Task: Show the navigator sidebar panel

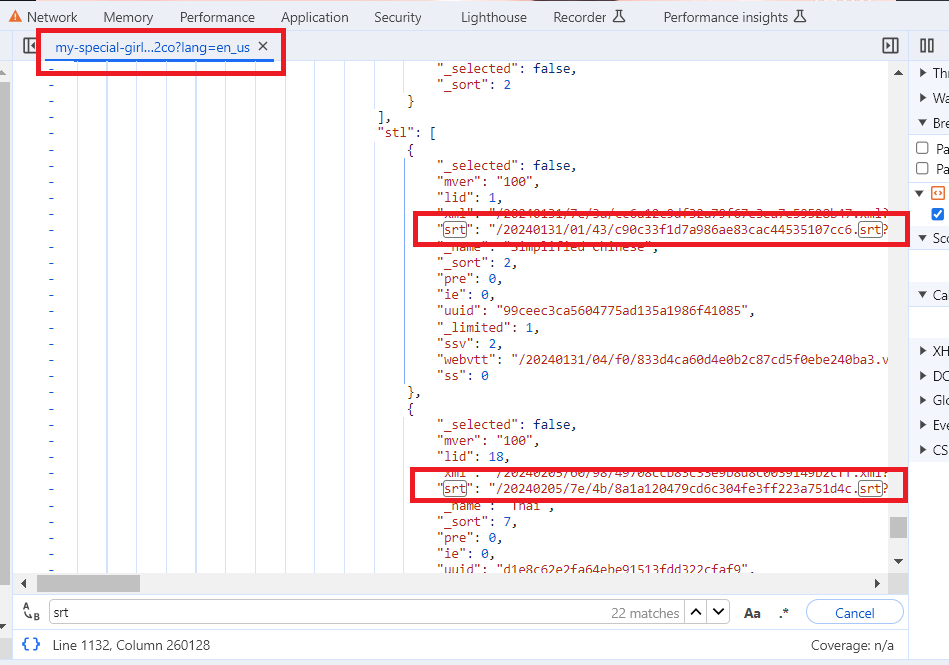Action: coord(29,45)
